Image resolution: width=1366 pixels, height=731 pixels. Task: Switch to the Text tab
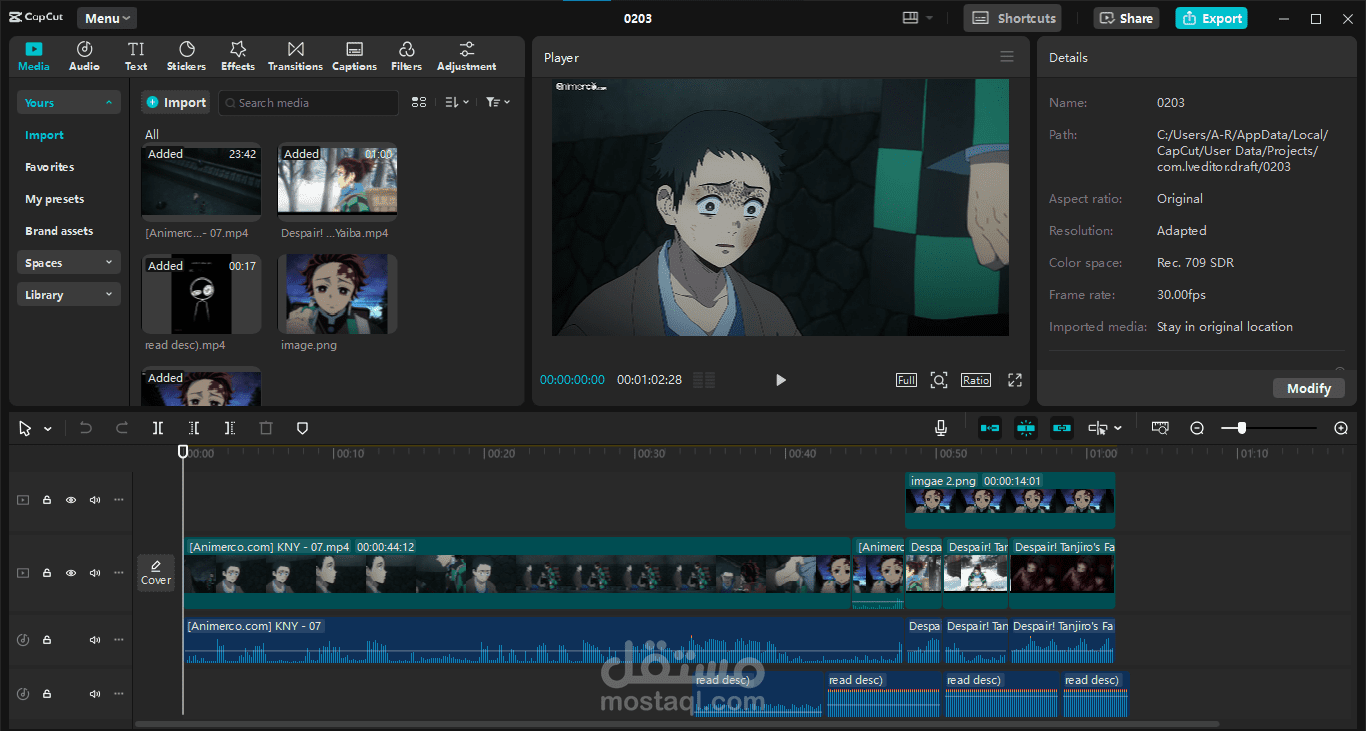click(136, 56)
